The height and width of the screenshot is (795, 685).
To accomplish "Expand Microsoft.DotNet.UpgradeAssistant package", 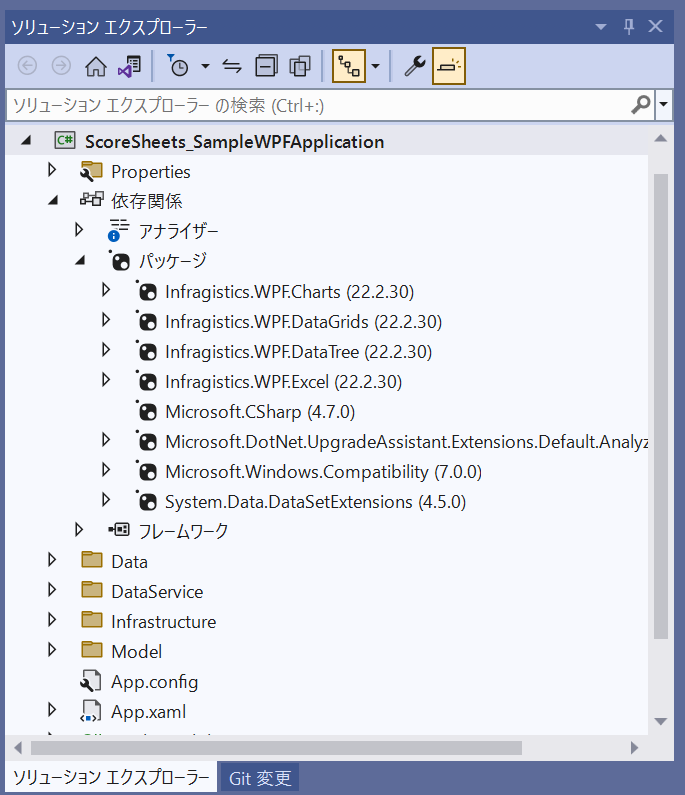I will 106,440.
